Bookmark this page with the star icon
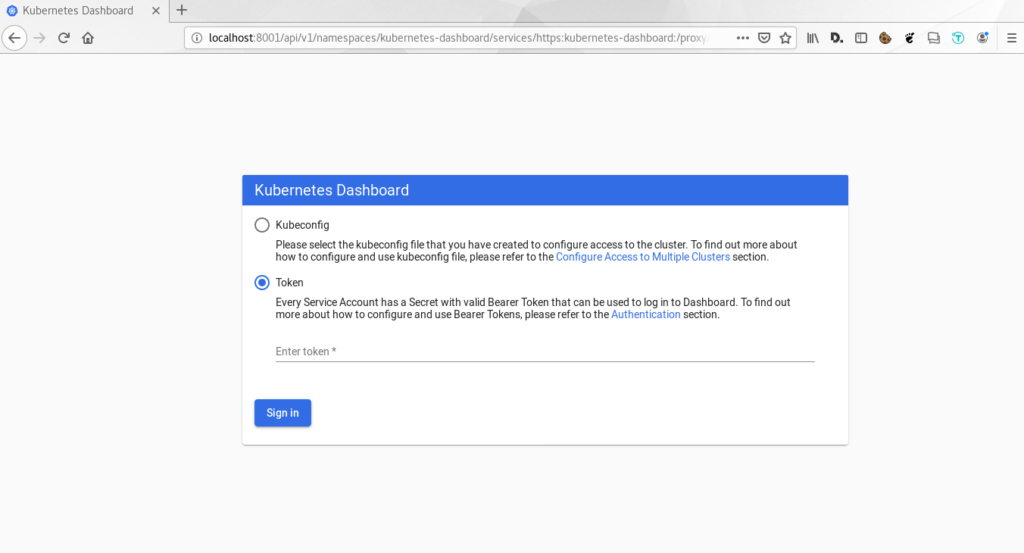This screenshot has width=1024, height=553. pos(785,38)
